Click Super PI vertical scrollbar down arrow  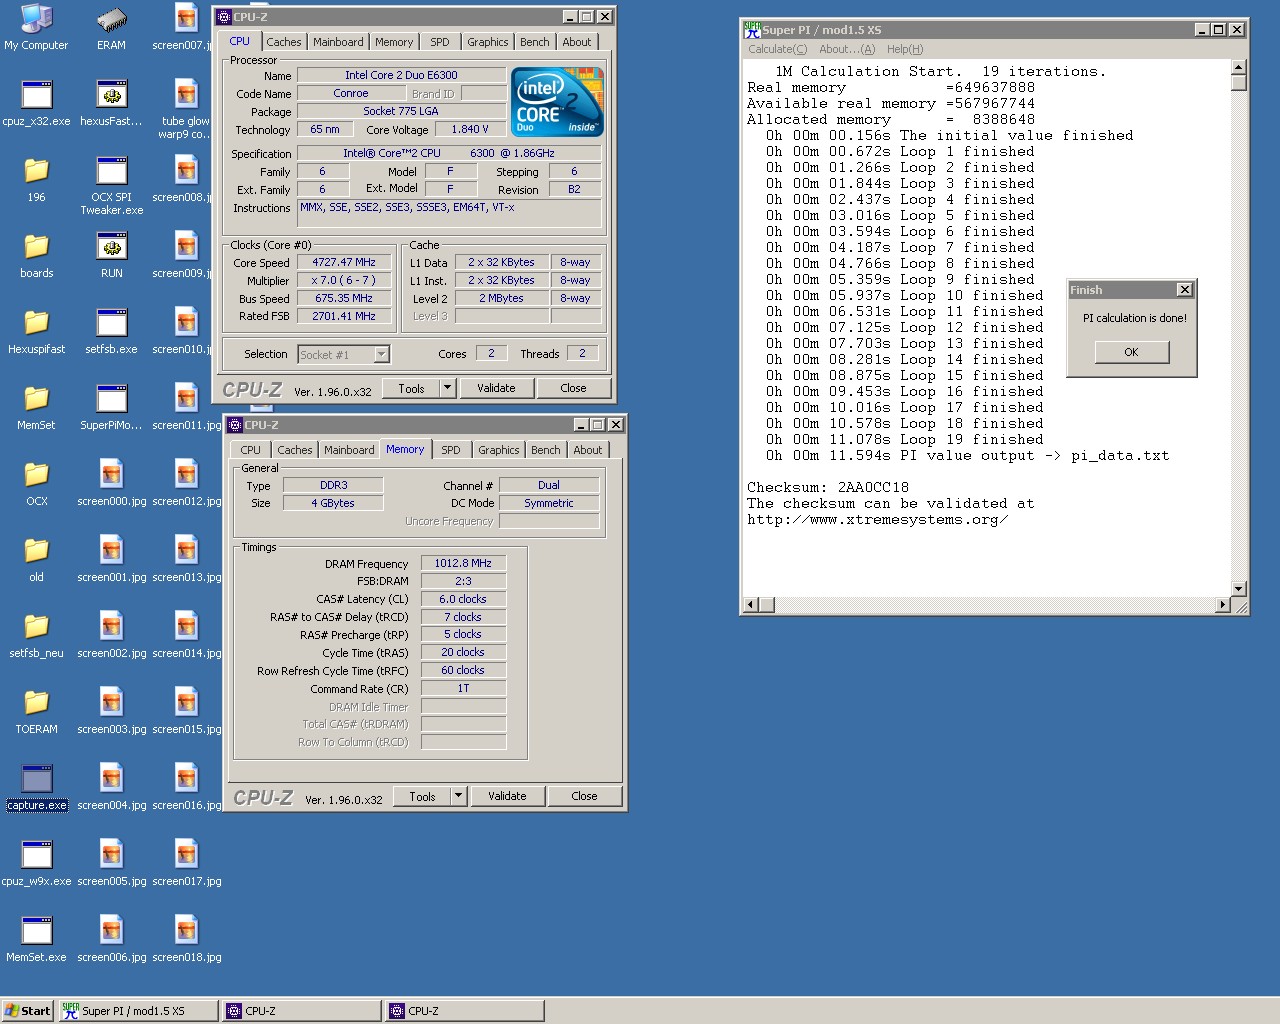point(1239,588)
